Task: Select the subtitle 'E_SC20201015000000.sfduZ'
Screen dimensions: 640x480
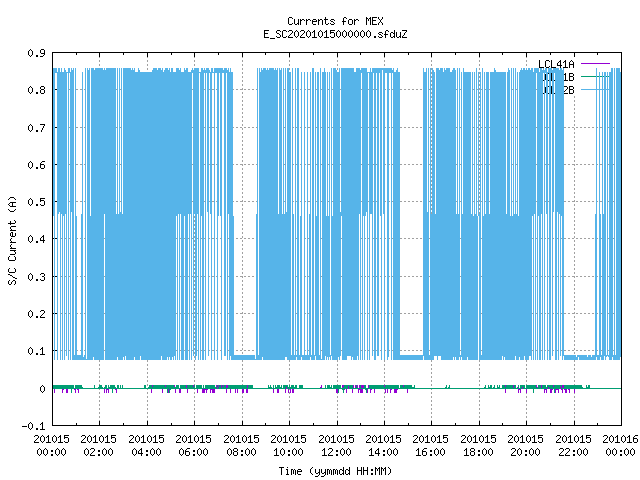Action: coord(335,34)
